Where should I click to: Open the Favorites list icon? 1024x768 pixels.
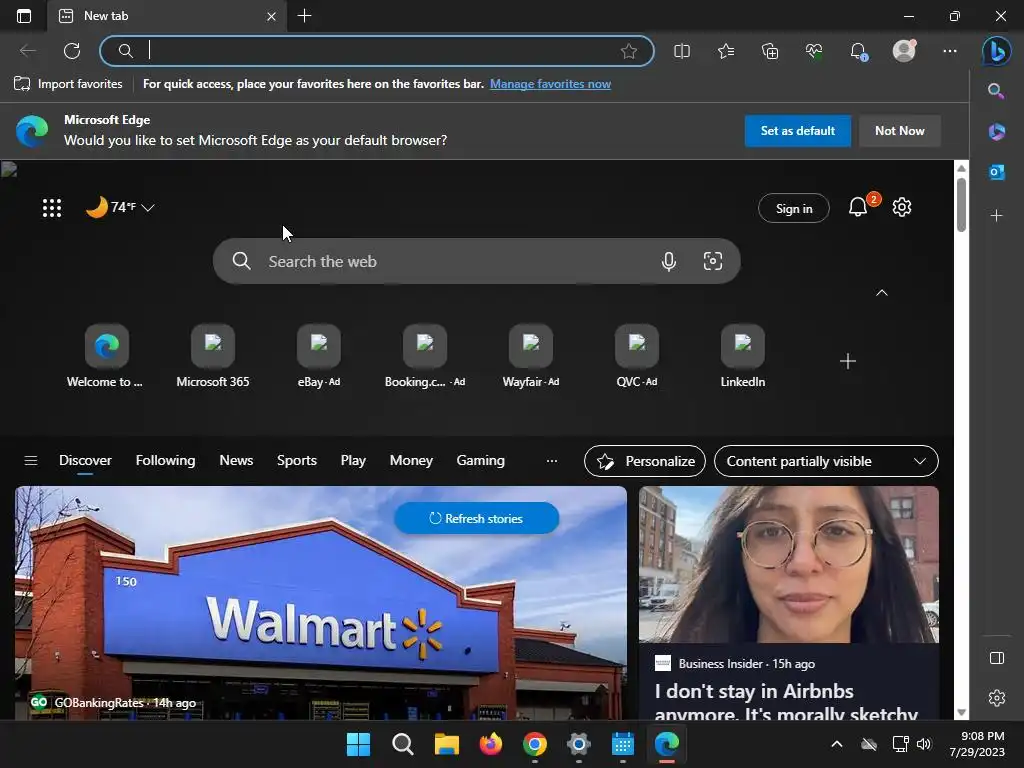[726, 51]
